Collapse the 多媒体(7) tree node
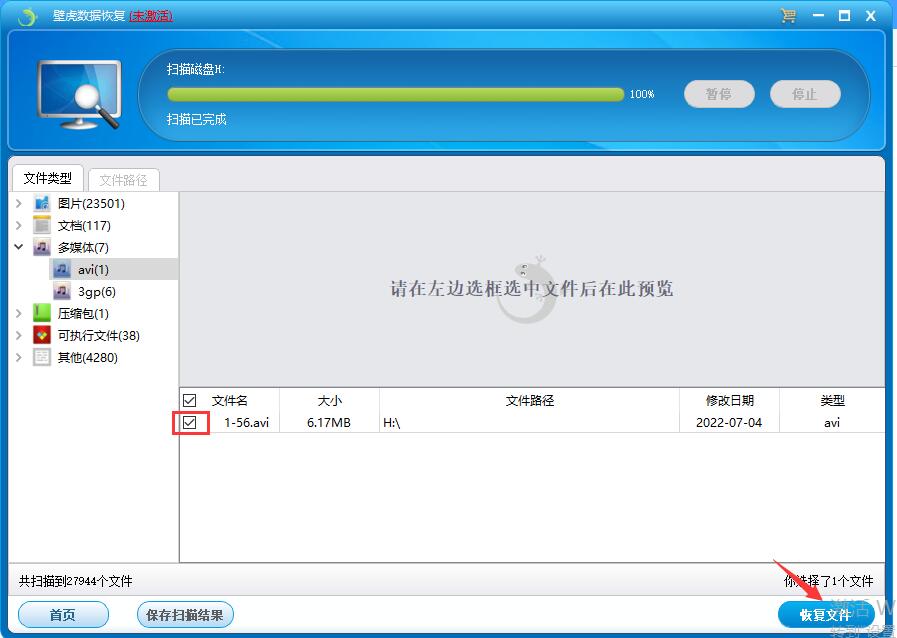 (19, 248)
